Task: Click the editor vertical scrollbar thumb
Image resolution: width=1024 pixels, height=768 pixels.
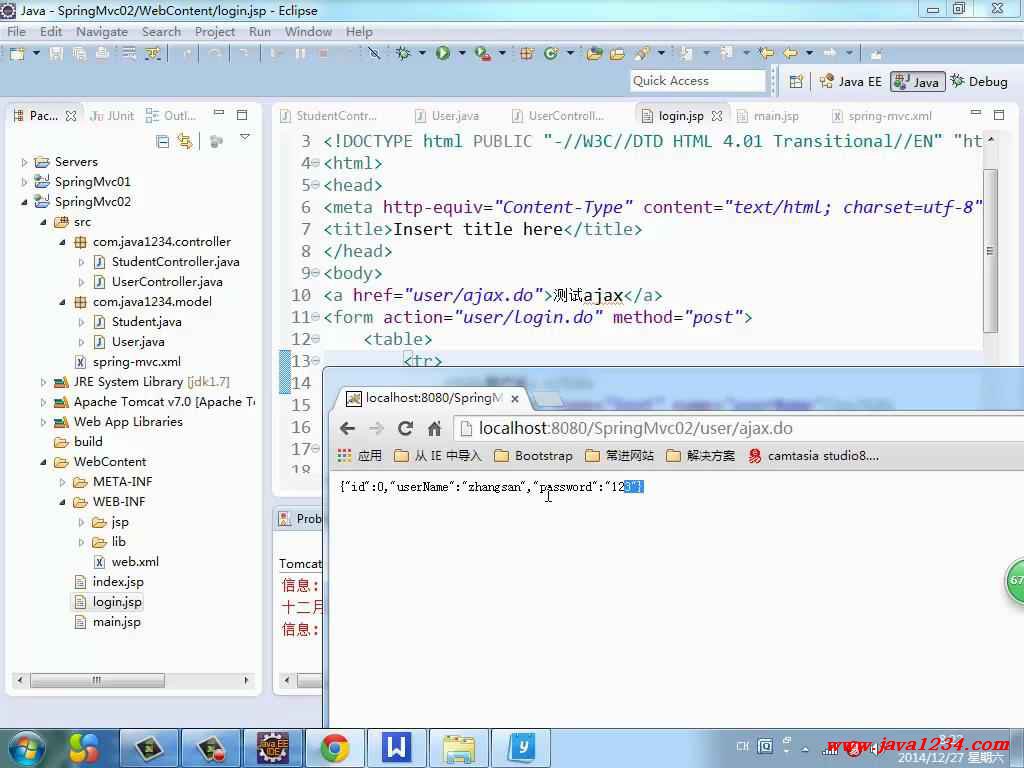Action: pos(989,250)
